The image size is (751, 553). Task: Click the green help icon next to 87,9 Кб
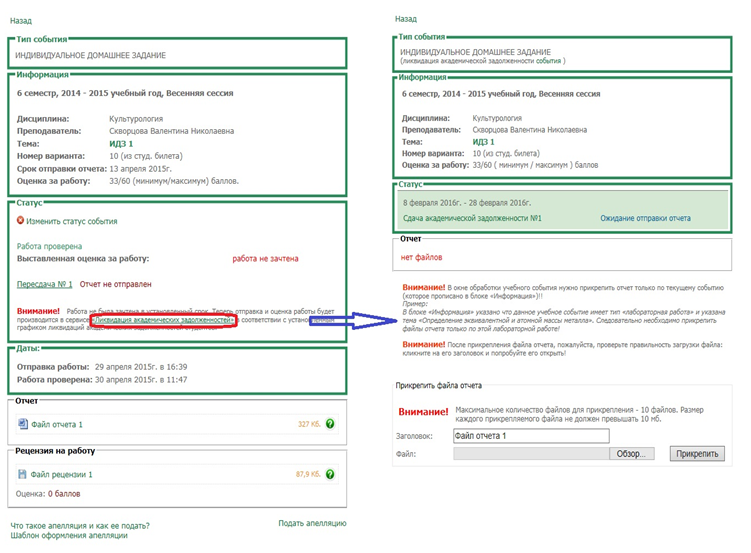pos(330,475)
